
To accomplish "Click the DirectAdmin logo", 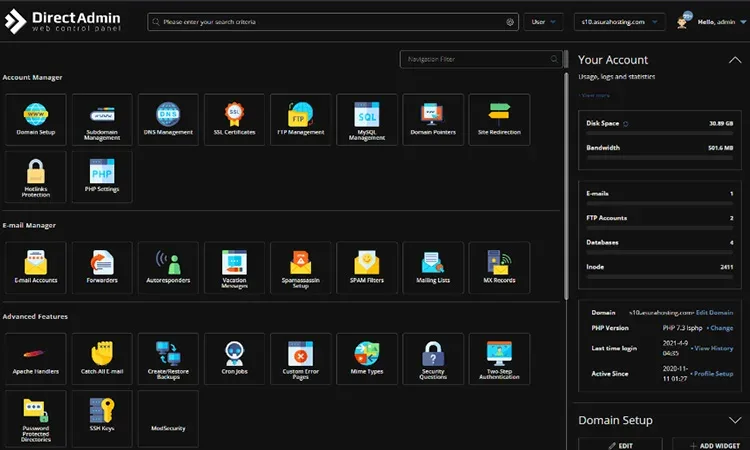I will 62,22.
